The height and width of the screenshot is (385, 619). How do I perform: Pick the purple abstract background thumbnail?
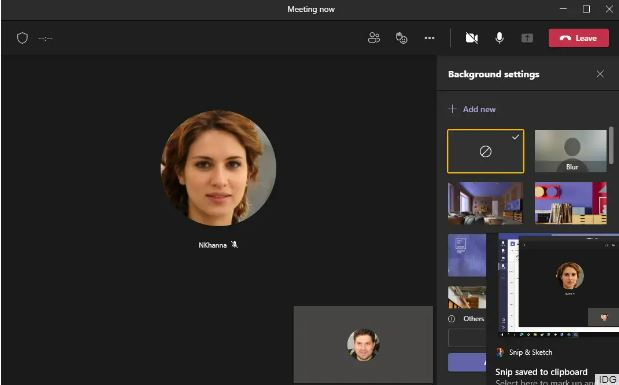click(467, 255)
